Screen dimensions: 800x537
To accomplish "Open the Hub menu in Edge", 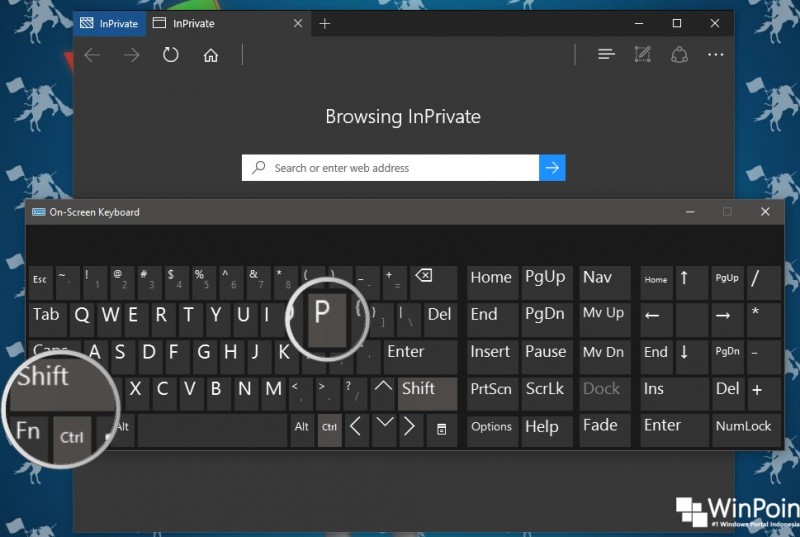I will click(606, 54).
